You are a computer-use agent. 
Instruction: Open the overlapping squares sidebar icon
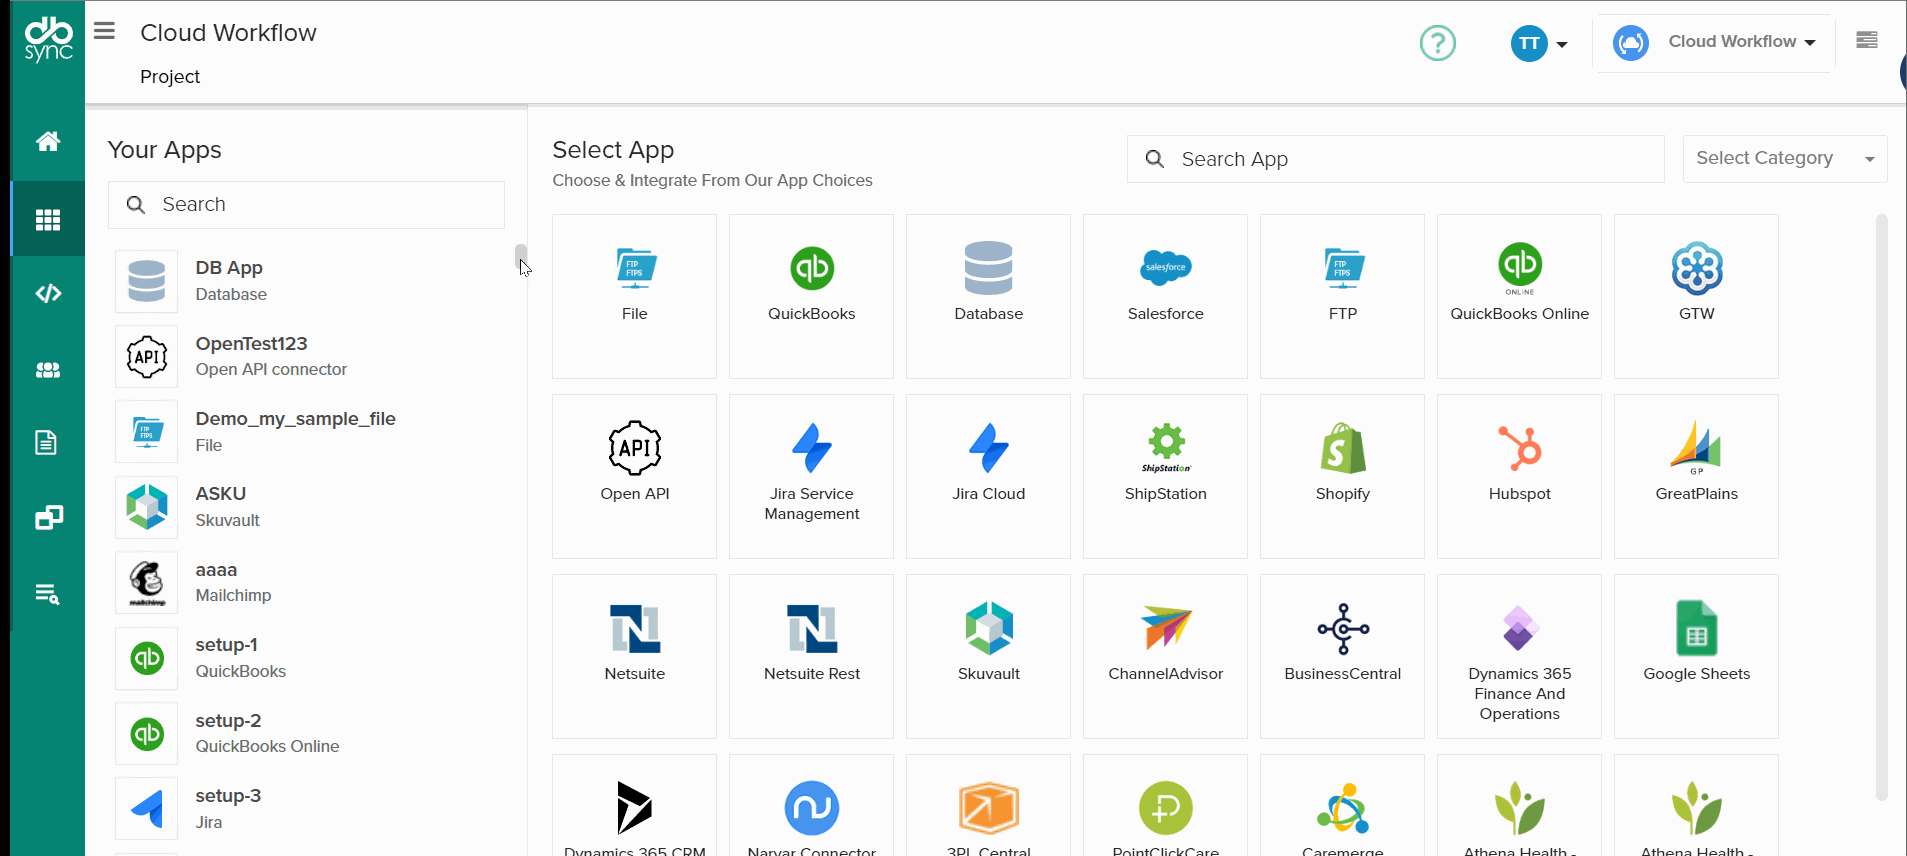48,517
